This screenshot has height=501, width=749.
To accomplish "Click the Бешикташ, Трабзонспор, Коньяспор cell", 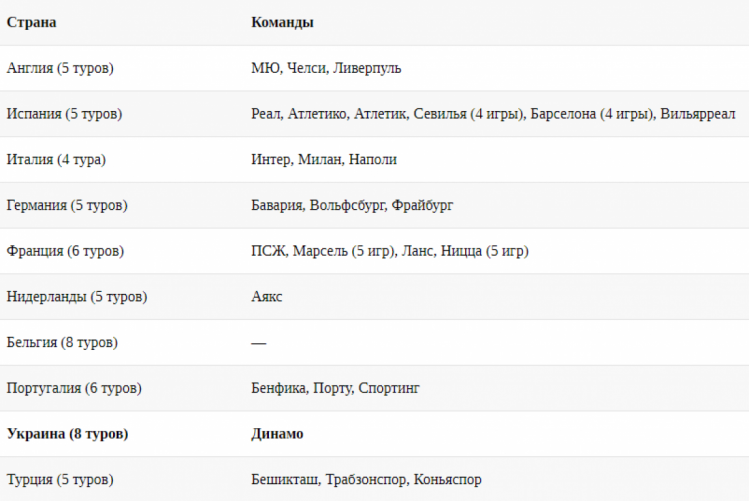I will click(366, 480).
